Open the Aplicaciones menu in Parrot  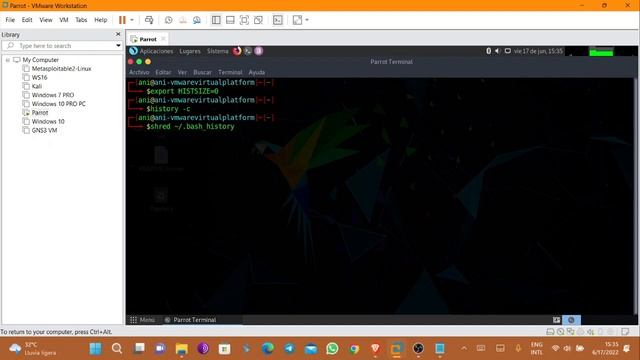point(156,51)
